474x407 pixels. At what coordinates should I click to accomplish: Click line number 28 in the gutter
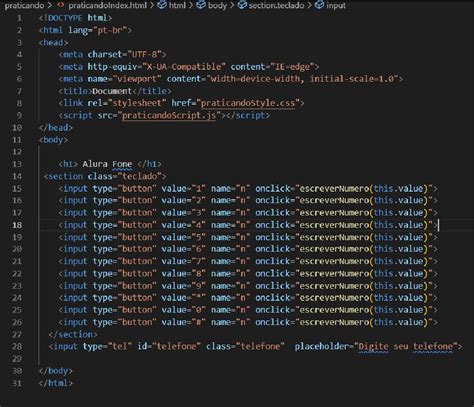coord(17,347)
